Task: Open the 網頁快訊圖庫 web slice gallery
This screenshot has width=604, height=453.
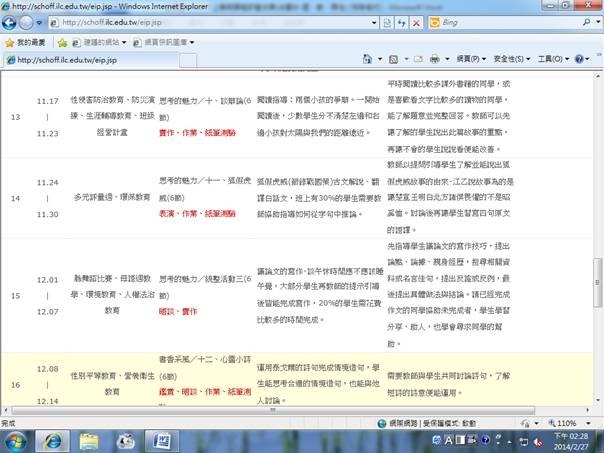Action: click(x=164, y=42)
